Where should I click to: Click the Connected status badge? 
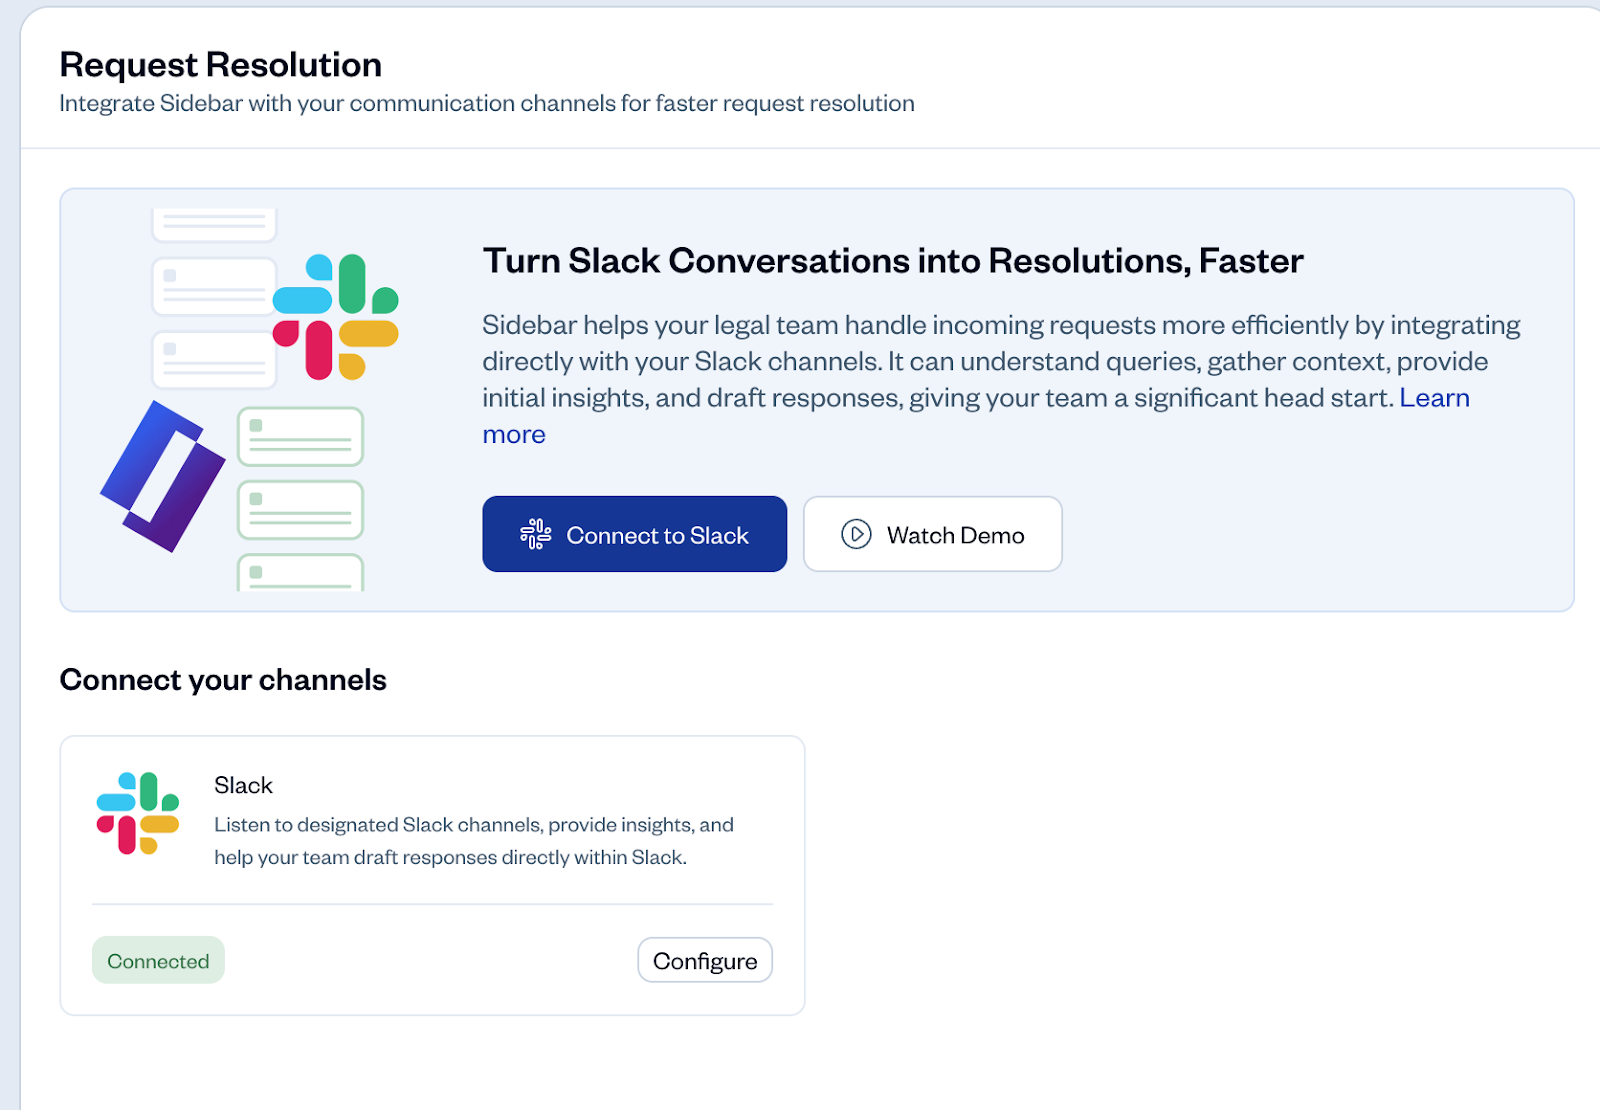click(158, 960)
